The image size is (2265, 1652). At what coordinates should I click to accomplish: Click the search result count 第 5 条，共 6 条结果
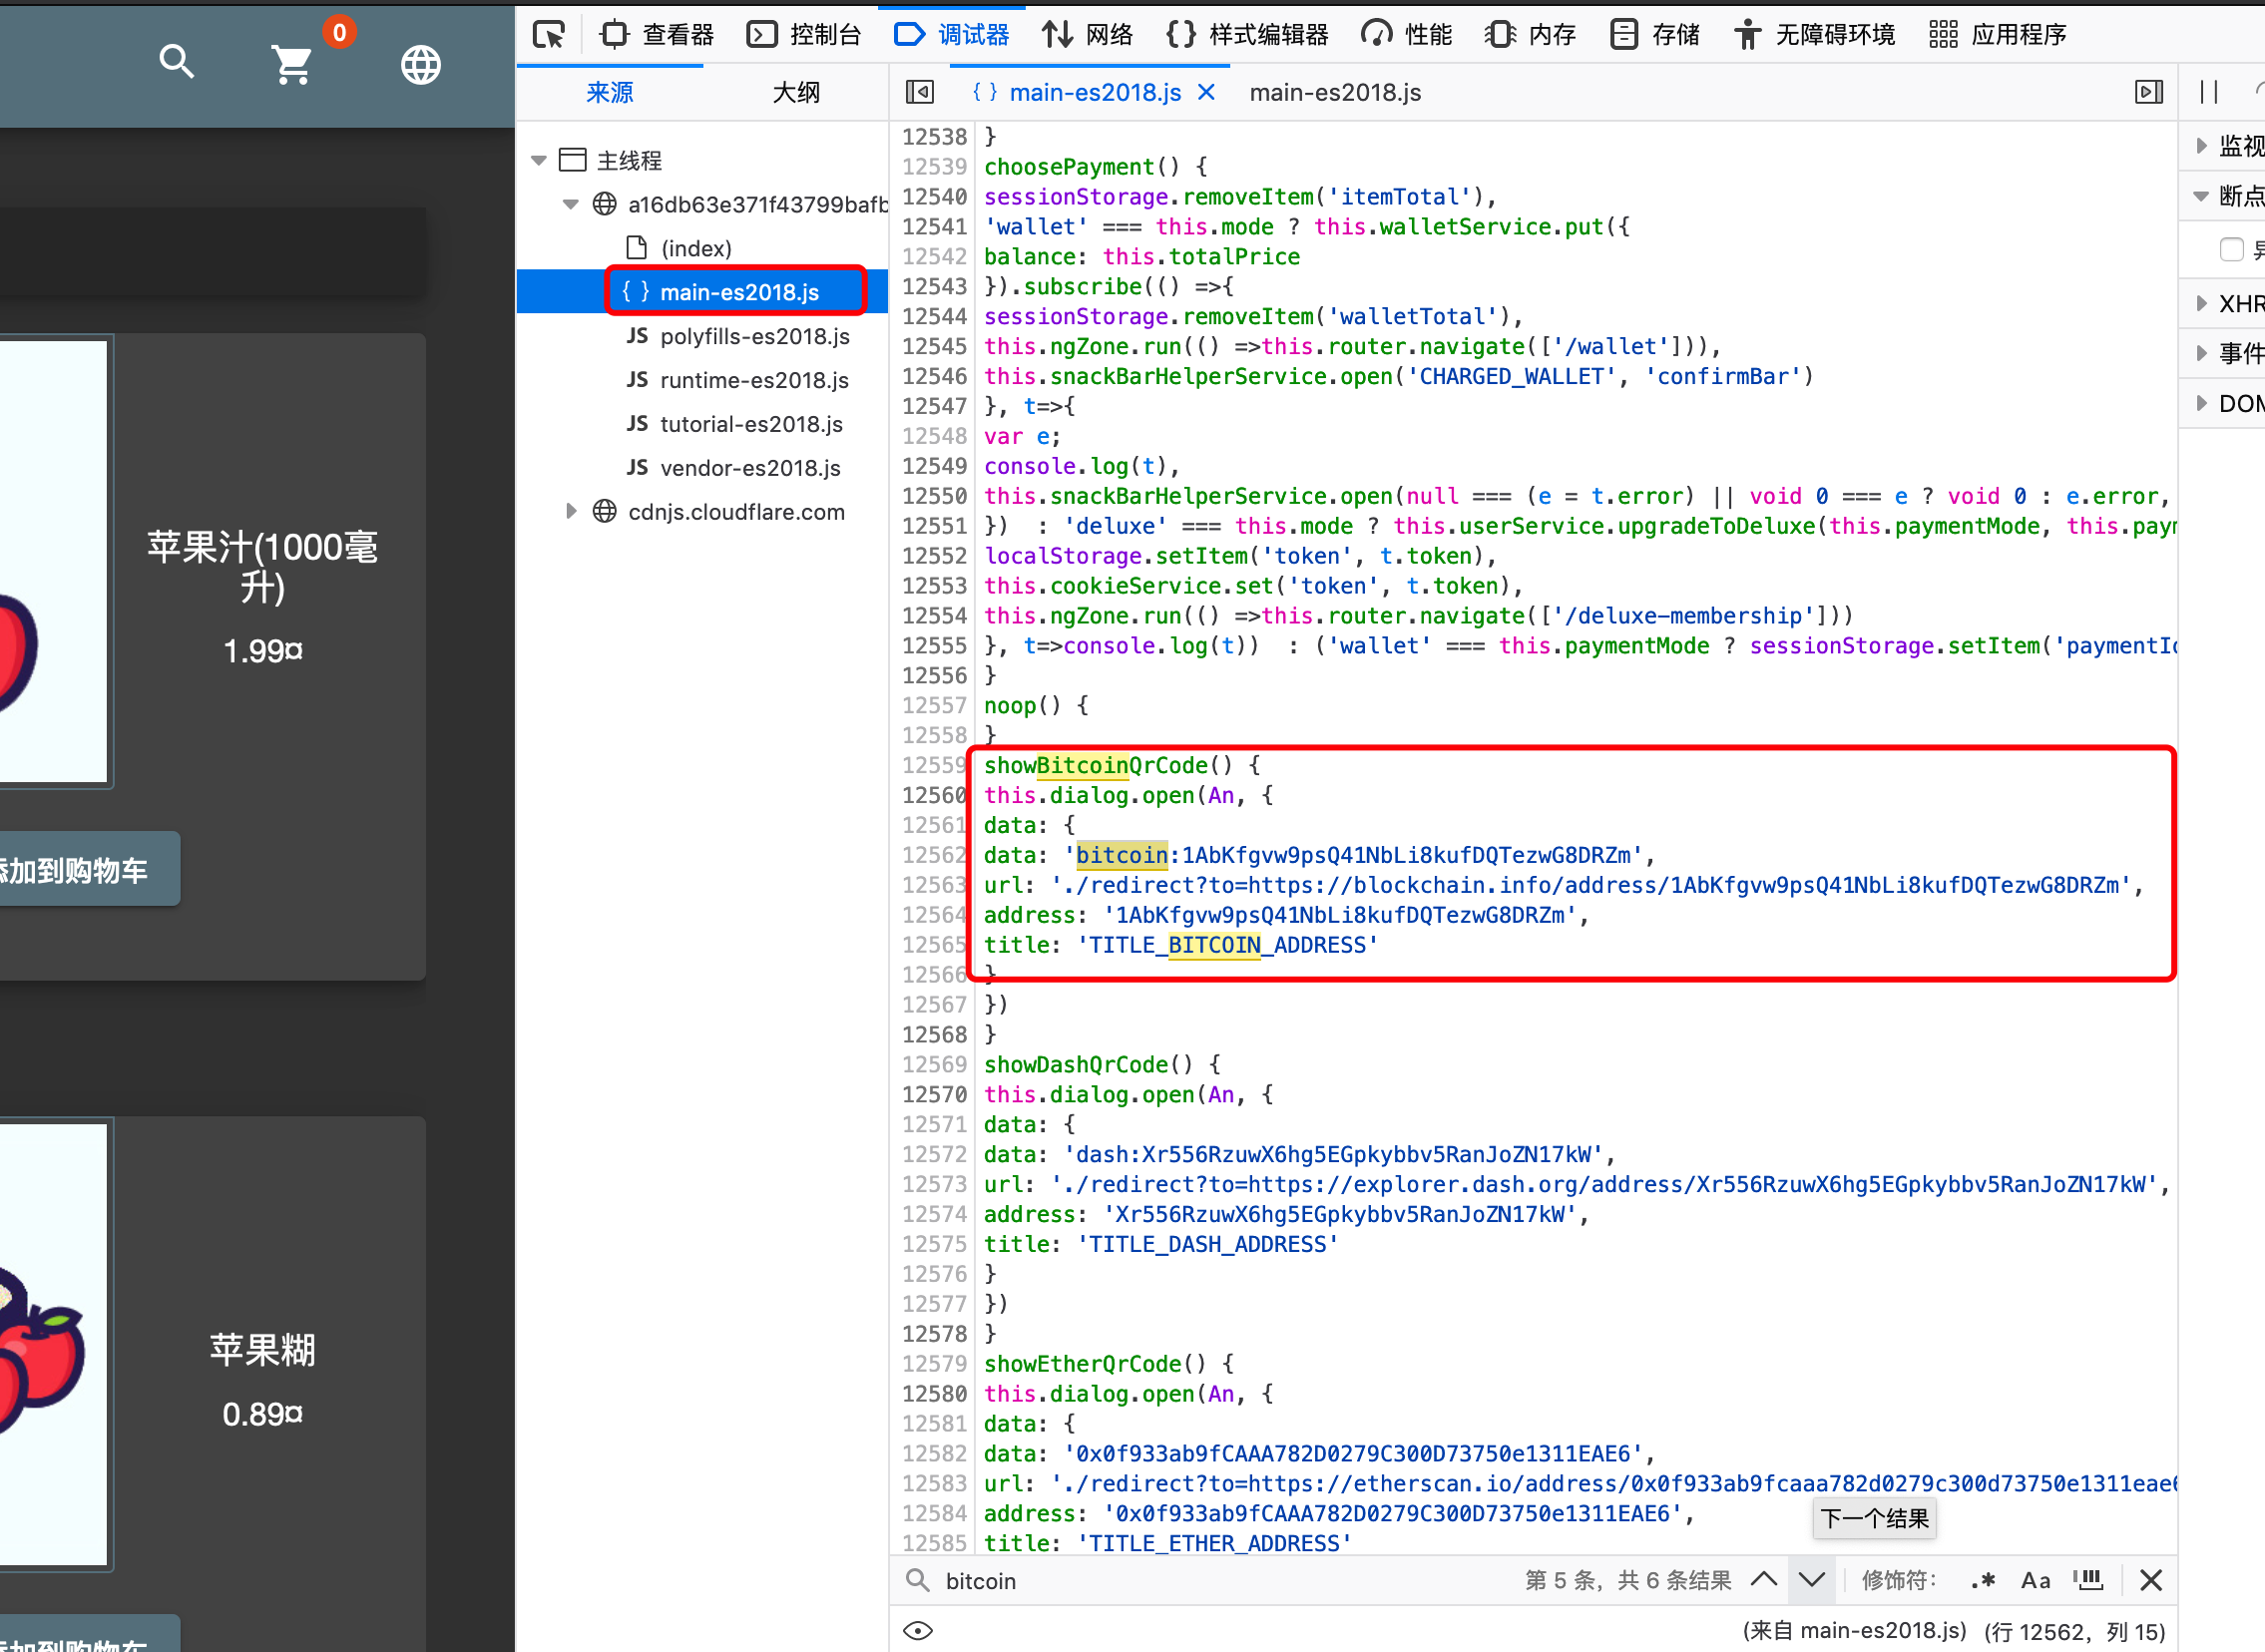pos(1628,1580)
